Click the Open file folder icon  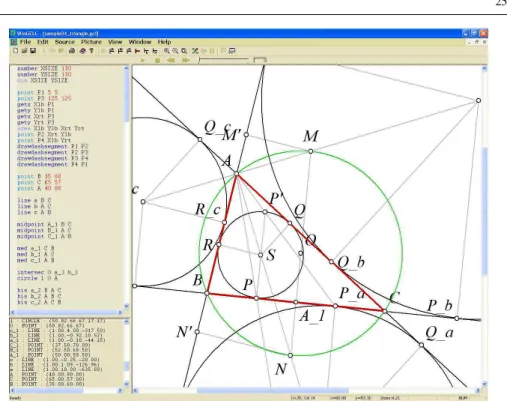pyautogui.click(x=24, y=51)
